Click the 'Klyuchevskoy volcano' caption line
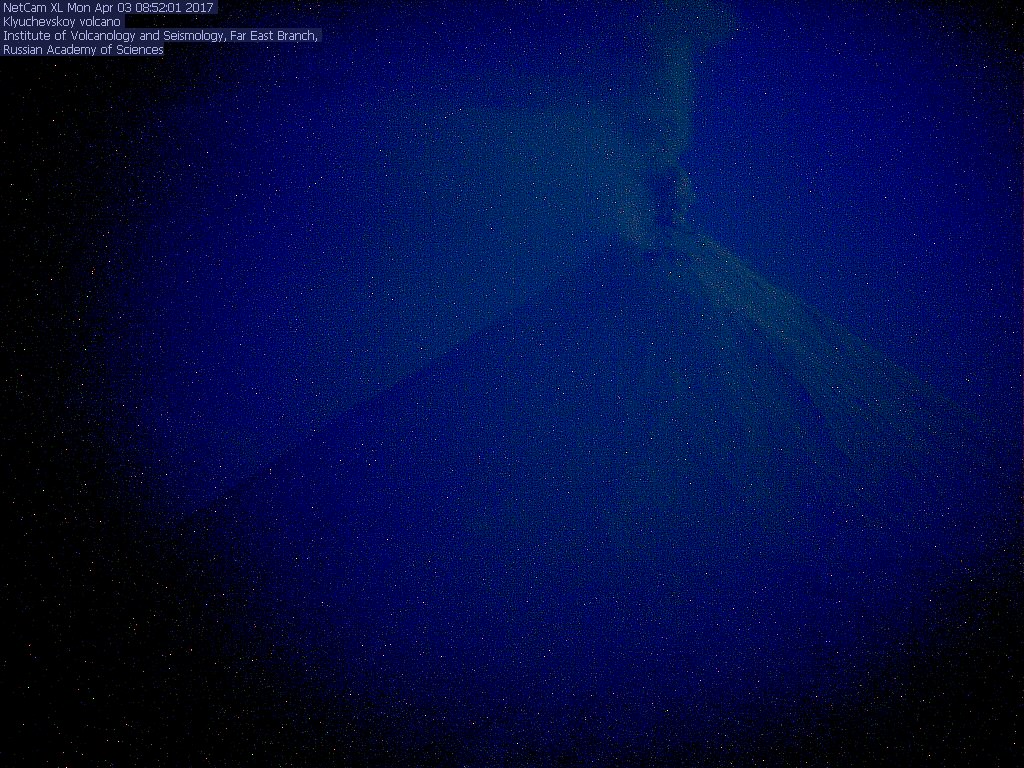Image resolution: width=1024 pixels, height=768 pixels. [62, 22]
